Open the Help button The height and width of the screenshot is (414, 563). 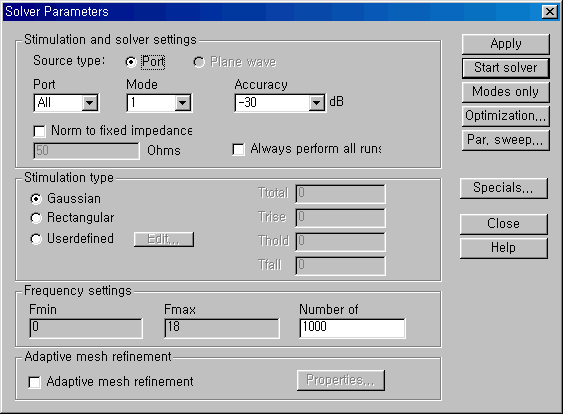[504, 248]
